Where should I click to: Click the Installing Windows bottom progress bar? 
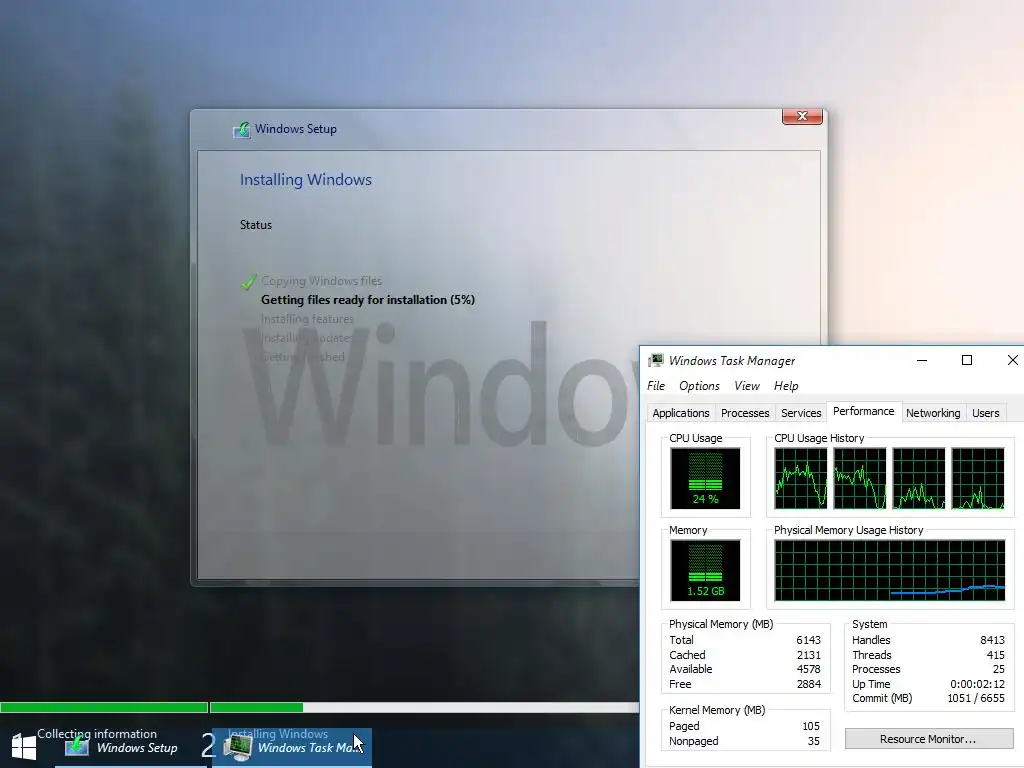[x=424, y=707]
